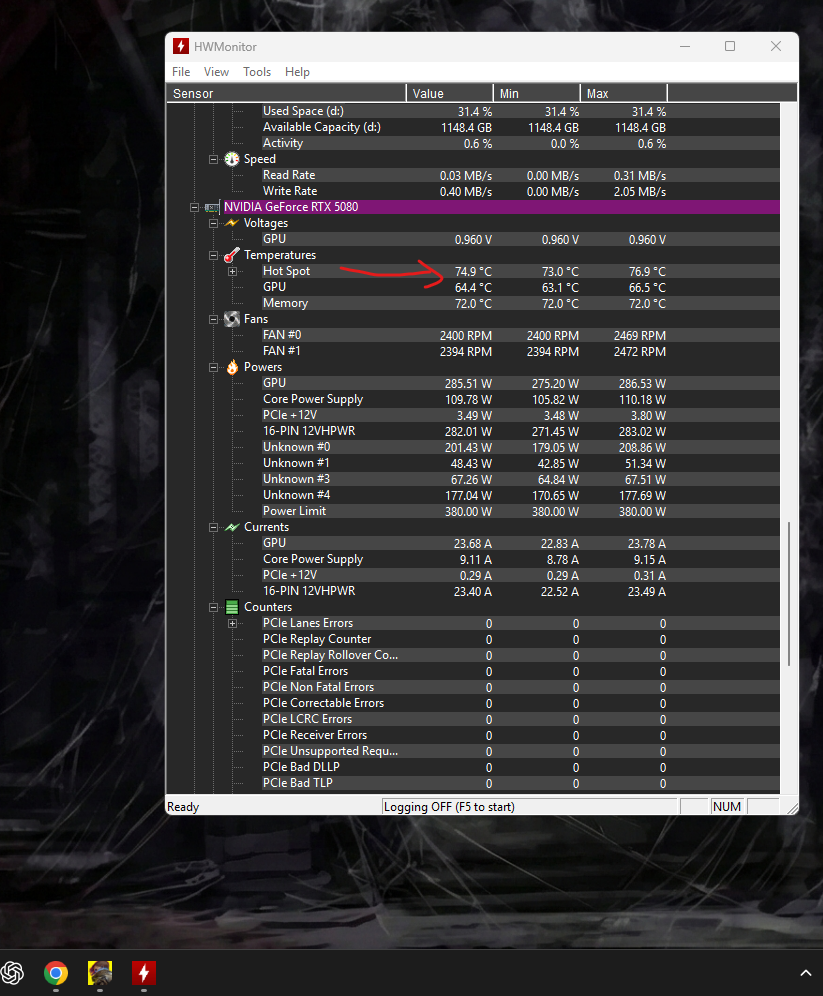Collapse the Fans group
823x996 pixels.
(213, 320)
